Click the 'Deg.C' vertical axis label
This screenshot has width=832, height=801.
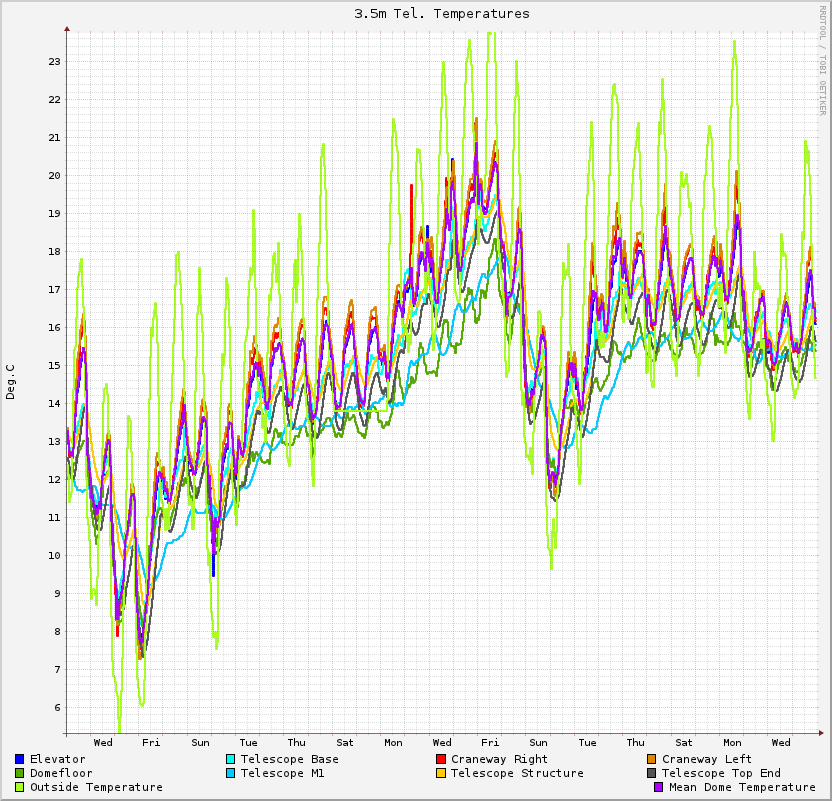[11, 381]
